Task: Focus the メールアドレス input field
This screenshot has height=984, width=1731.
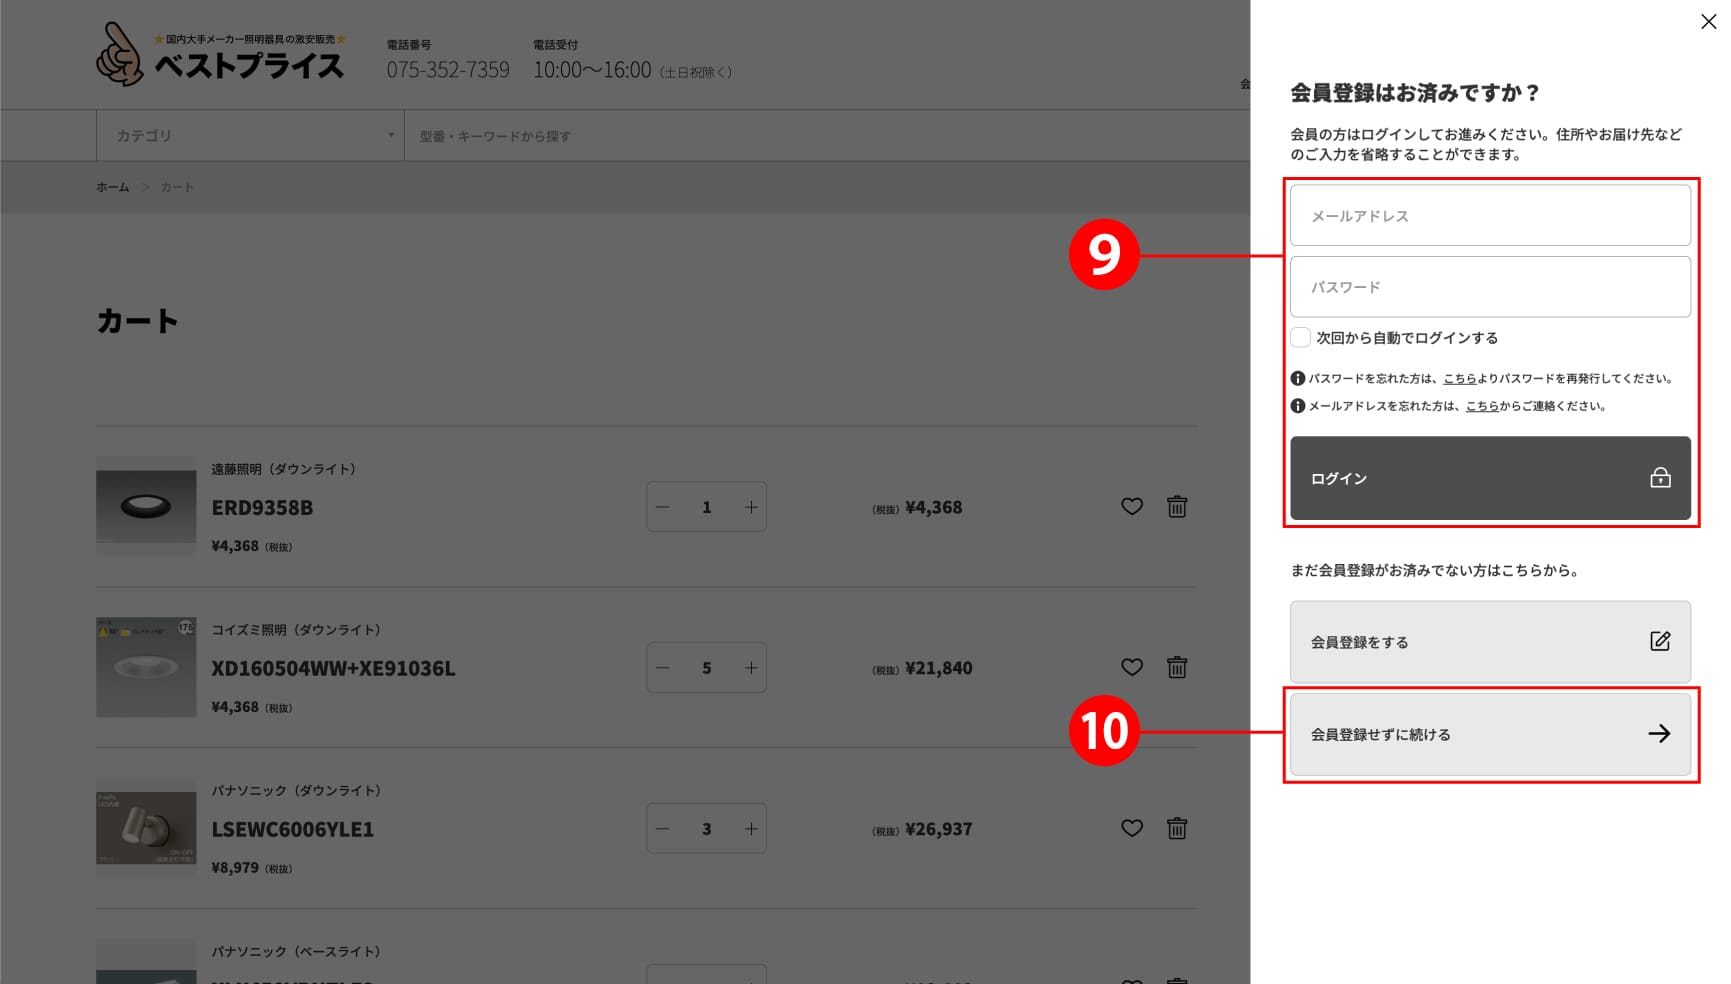Action: 1489,216
